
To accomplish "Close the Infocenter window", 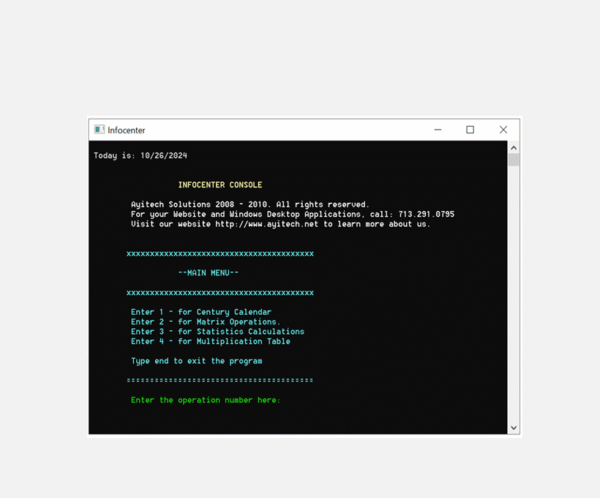I will (503, 130).
